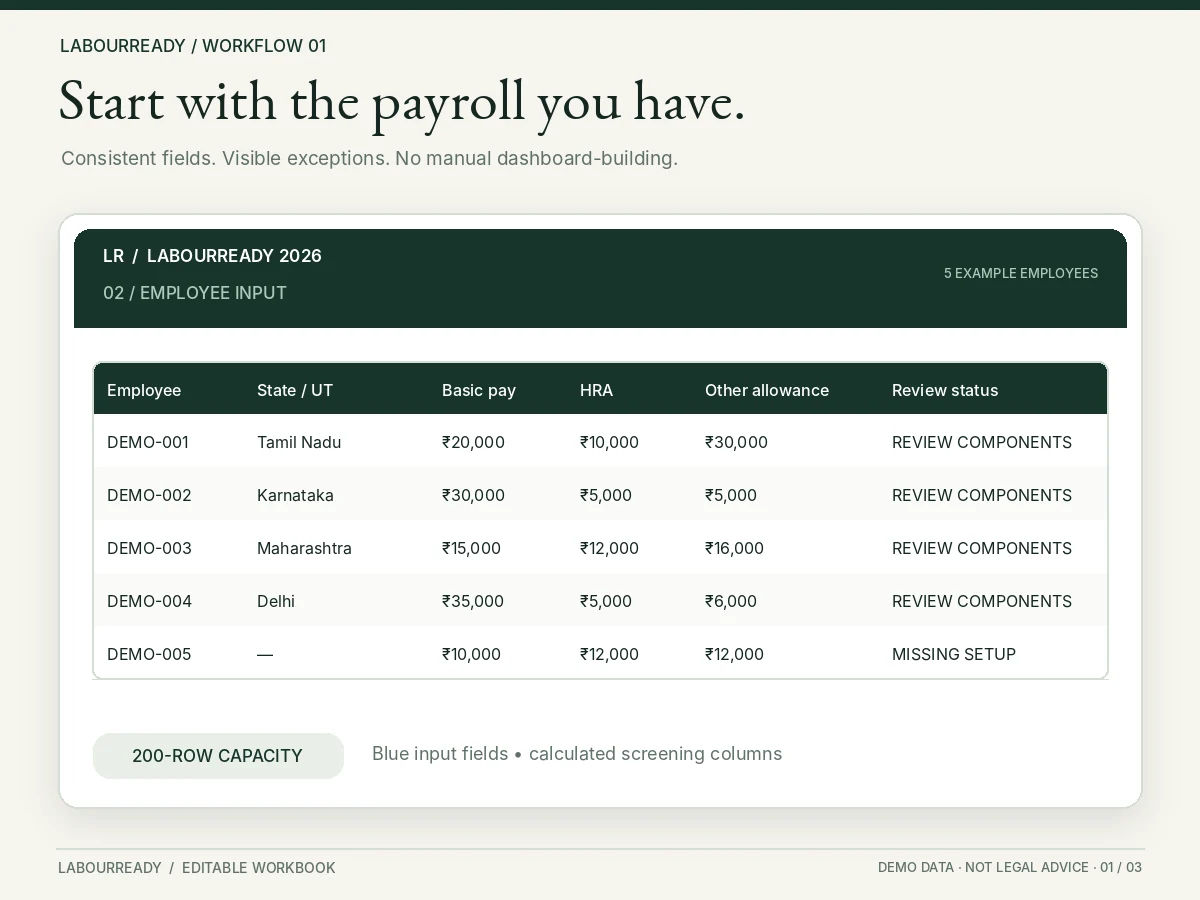Select the ₹30,000 other allowance for DEMO-001
Screen dimensions: 1200x900
point(736,442)
